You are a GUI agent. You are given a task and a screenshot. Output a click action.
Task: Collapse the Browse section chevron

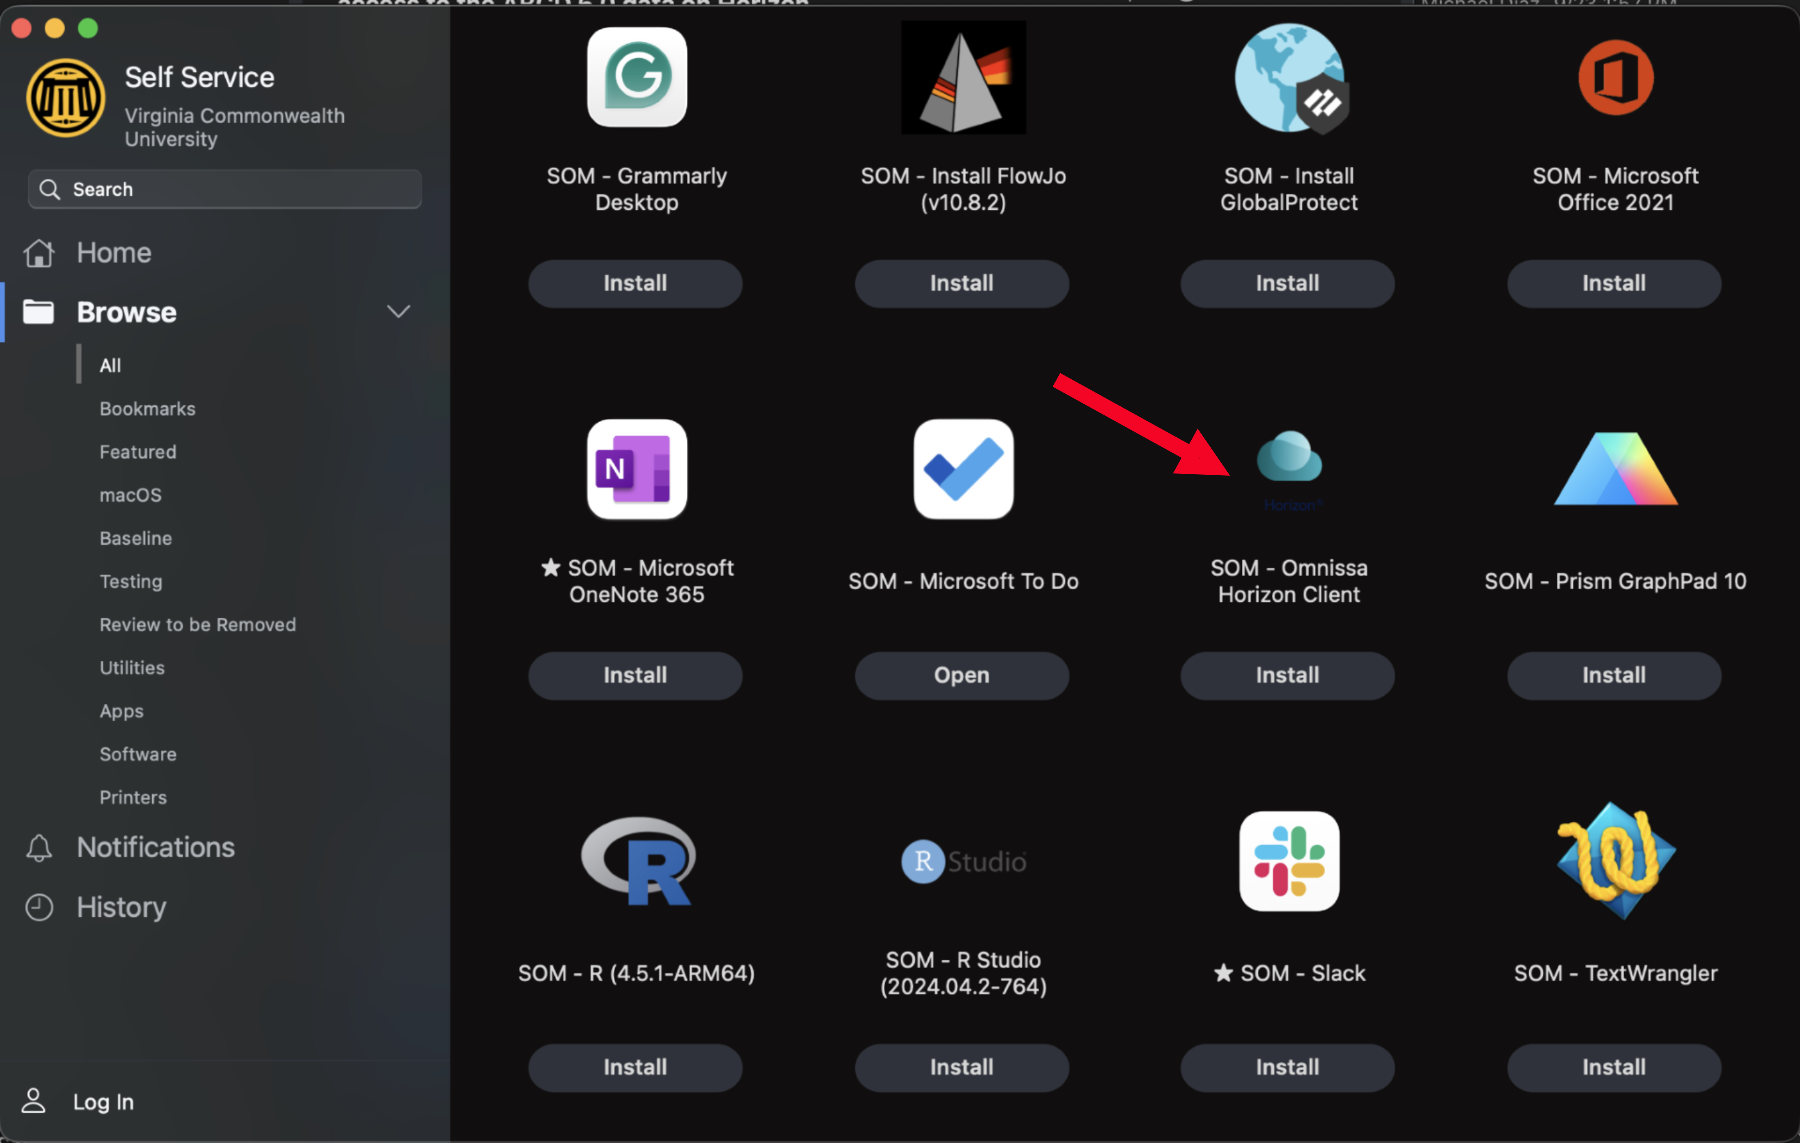coord(398,312)
